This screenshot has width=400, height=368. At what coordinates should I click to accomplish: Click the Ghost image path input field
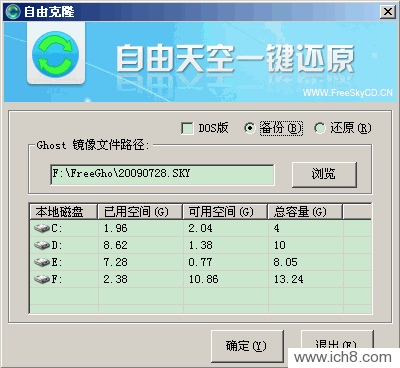162,174
